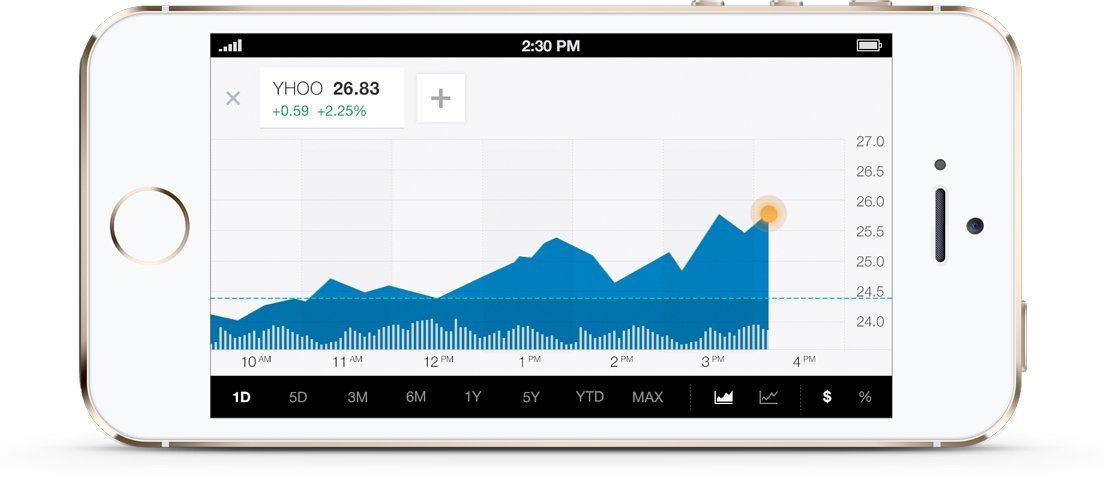Select the 1D time range
The height and width of the screenshot is (504, 1105).
[242, 397]
